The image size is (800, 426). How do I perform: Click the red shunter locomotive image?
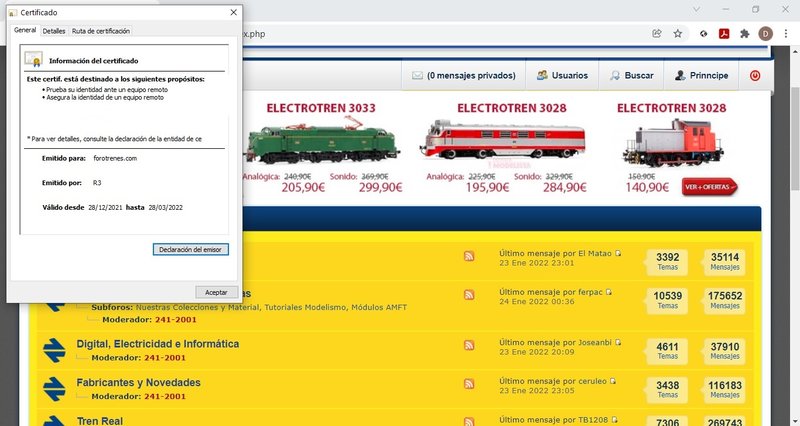[x=672, y=142]
